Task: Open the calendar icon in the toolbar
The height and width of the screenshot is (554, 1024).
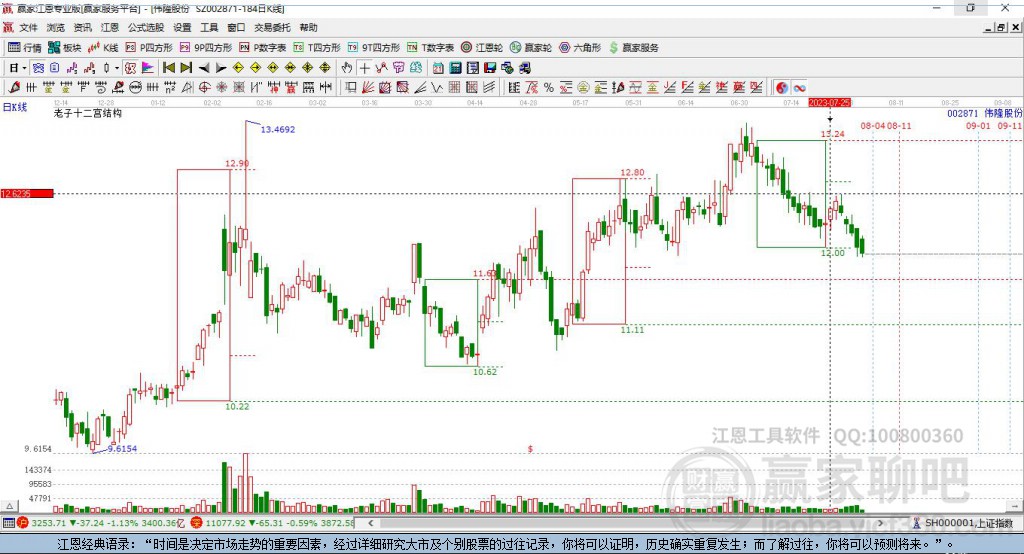Action: coord(438,68)
